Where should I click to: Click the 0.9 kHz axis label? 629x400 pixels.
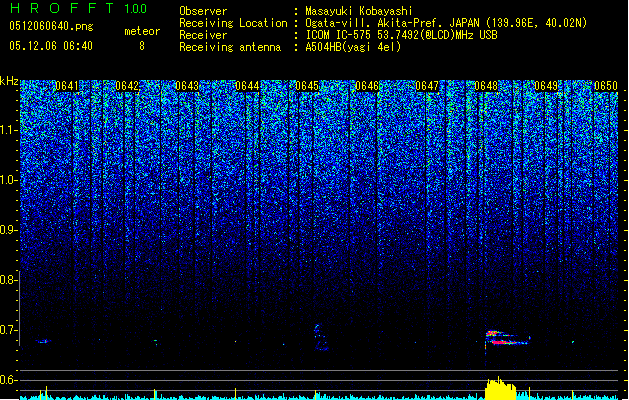tap(8, 230)
